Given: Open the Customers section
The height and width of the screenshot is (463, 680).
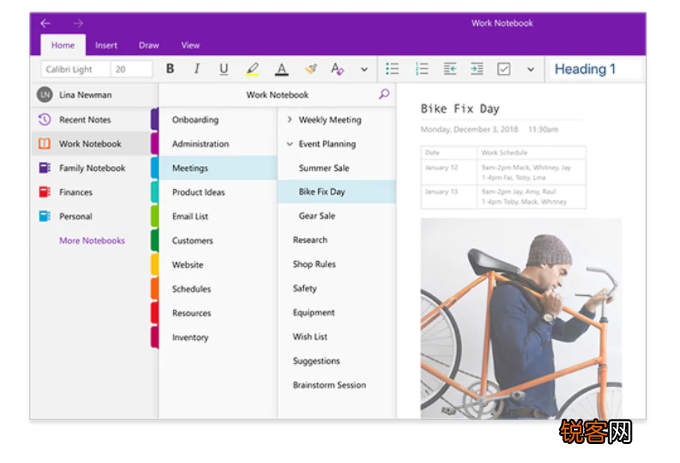Looking at the screenshot, I should (x=218, y=240).
